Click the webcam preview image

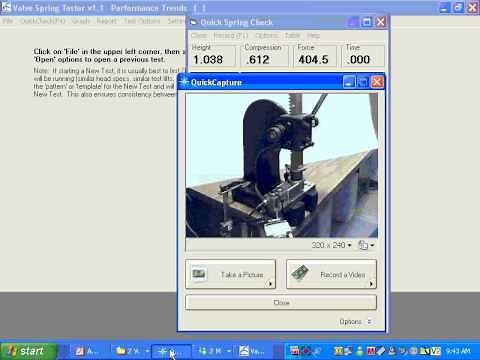point(282,165)
